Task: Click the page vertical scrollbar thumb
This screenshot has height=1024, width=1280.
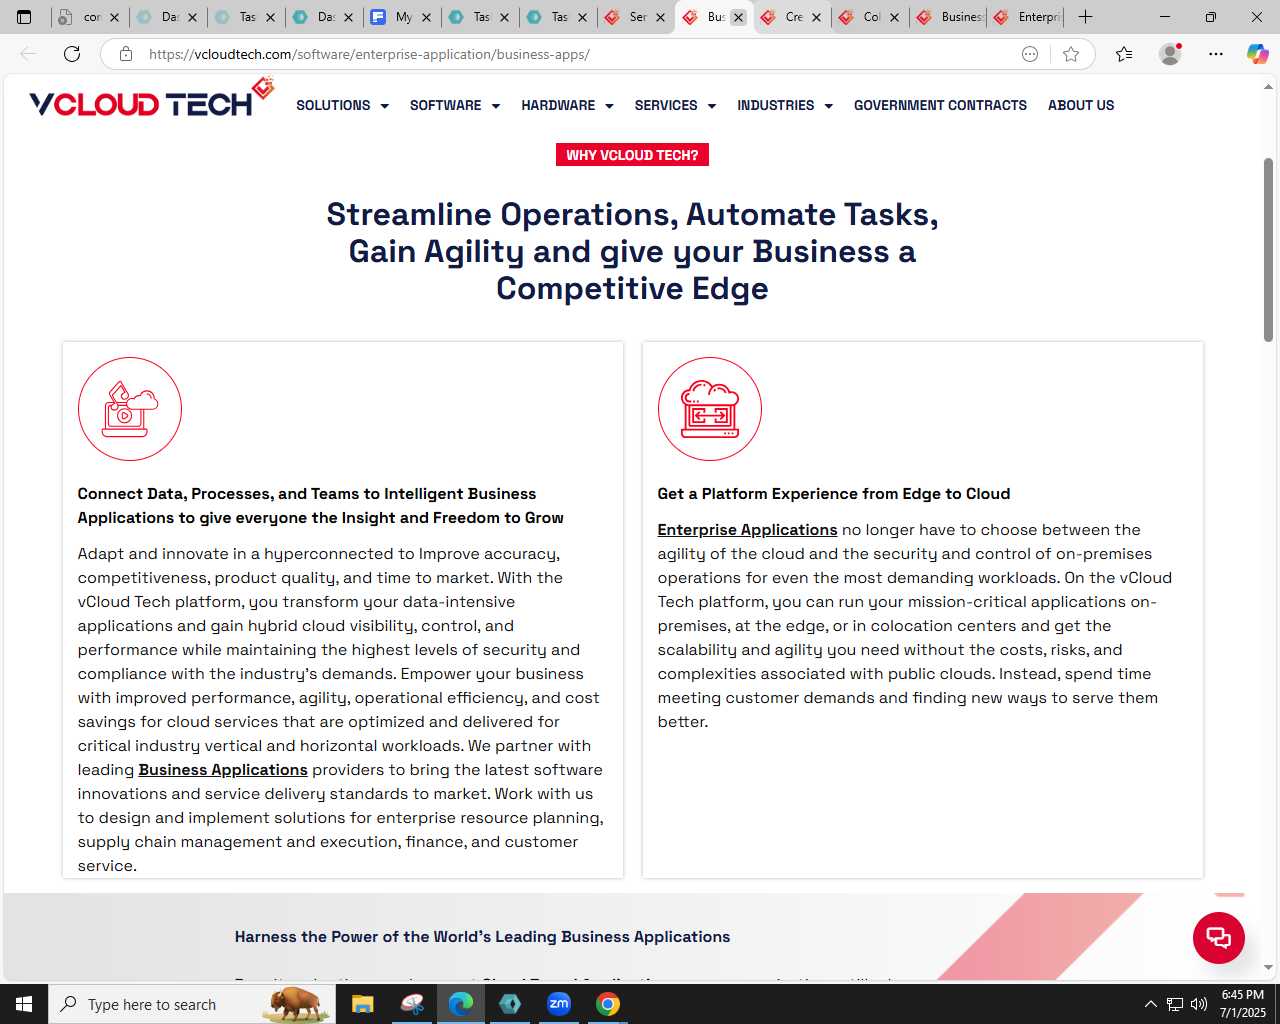Action: click(1268, 250)
